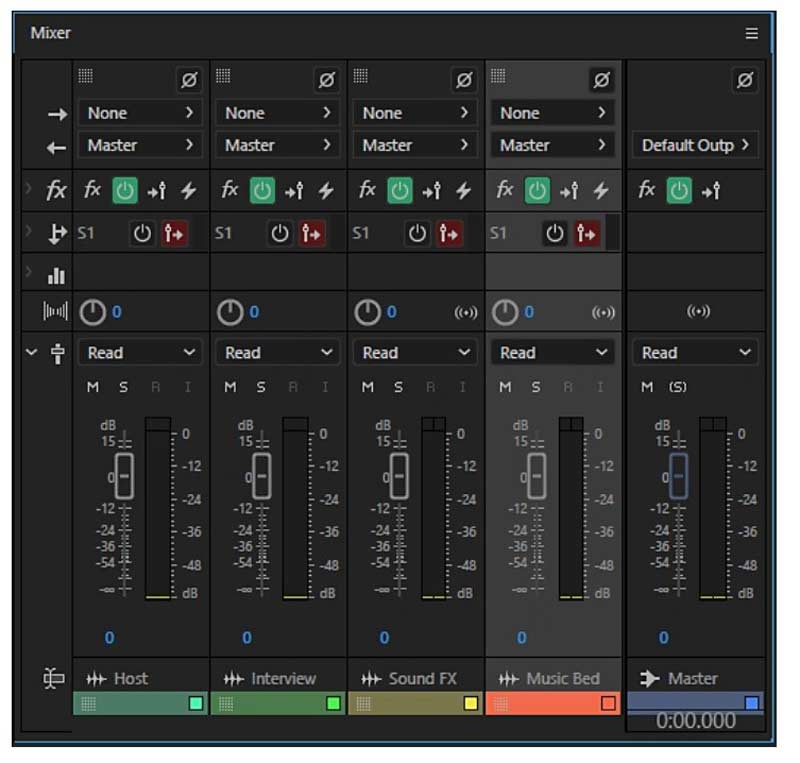The width and height of the screenshot is (800, 763).
Task: Toggle send pre/post fader on Music Bed
Action: coord(587,234)
